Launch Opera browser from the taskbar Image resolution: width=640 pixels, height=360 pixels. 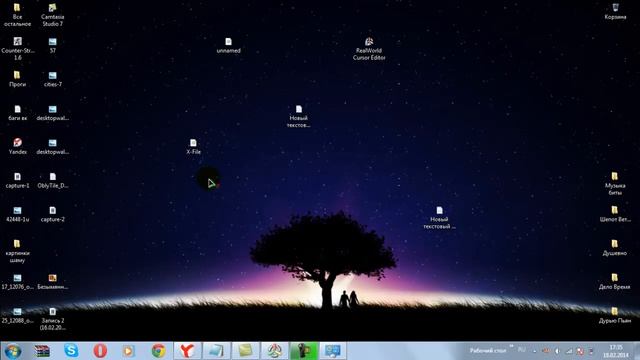coord(100,351)
